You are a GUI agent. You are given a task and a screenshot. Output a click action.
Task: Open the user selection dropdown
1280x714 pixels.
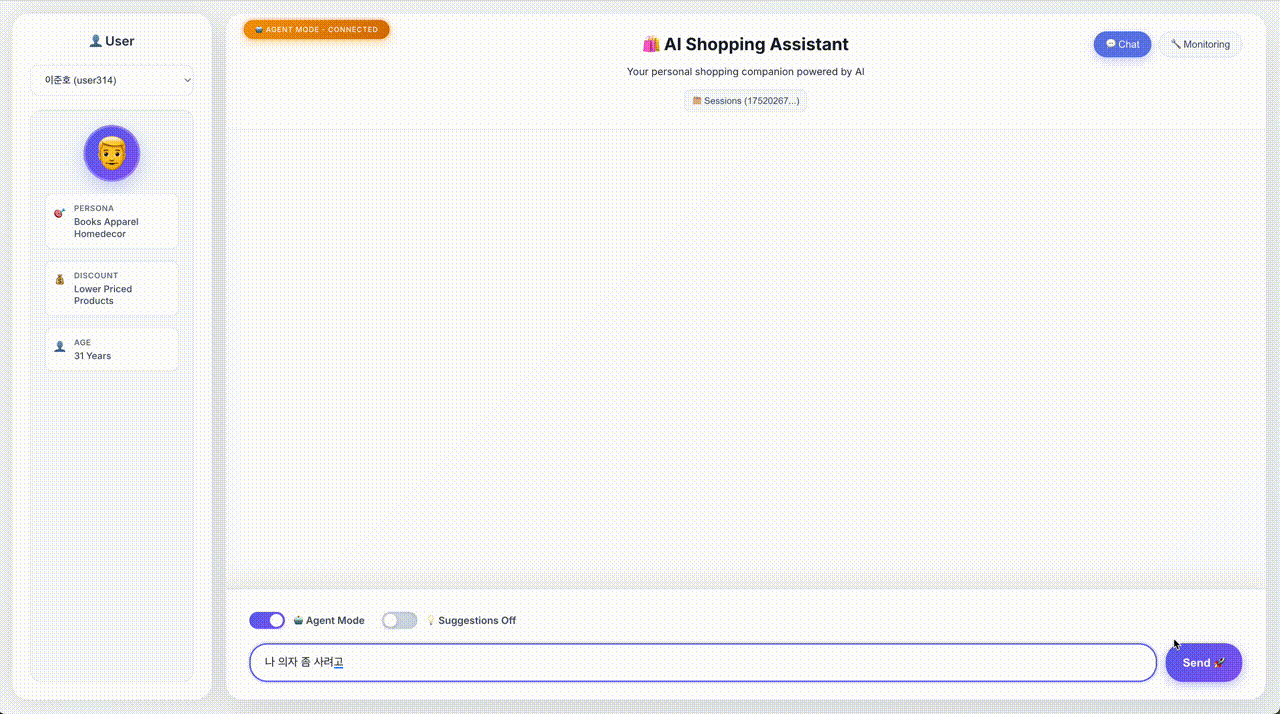coord(112,80)
